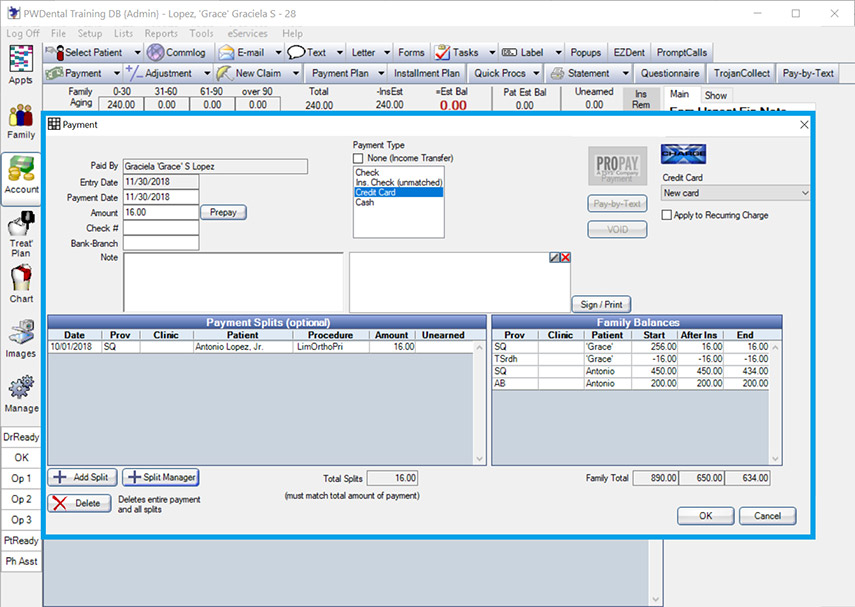
Task: Select Ins. Check (unmatched) payment type
Action: [x=398, y=182]
